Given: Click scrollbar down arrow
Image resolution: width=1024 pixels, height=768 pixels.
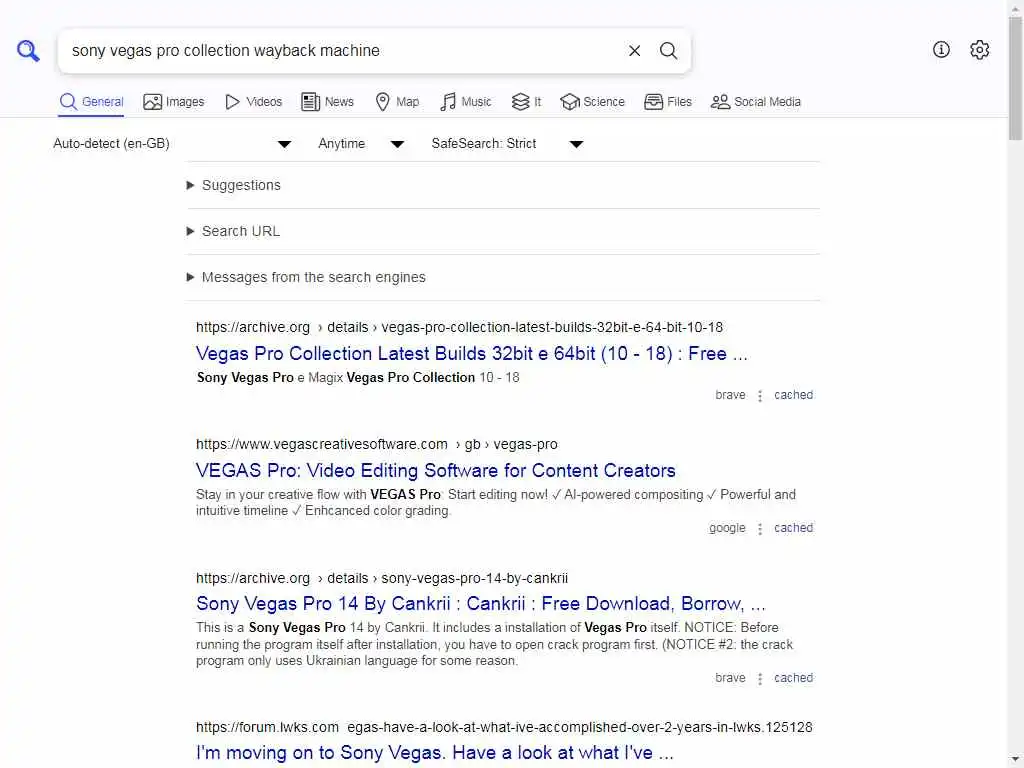Looking at the screenshot, I should 1016,760.
